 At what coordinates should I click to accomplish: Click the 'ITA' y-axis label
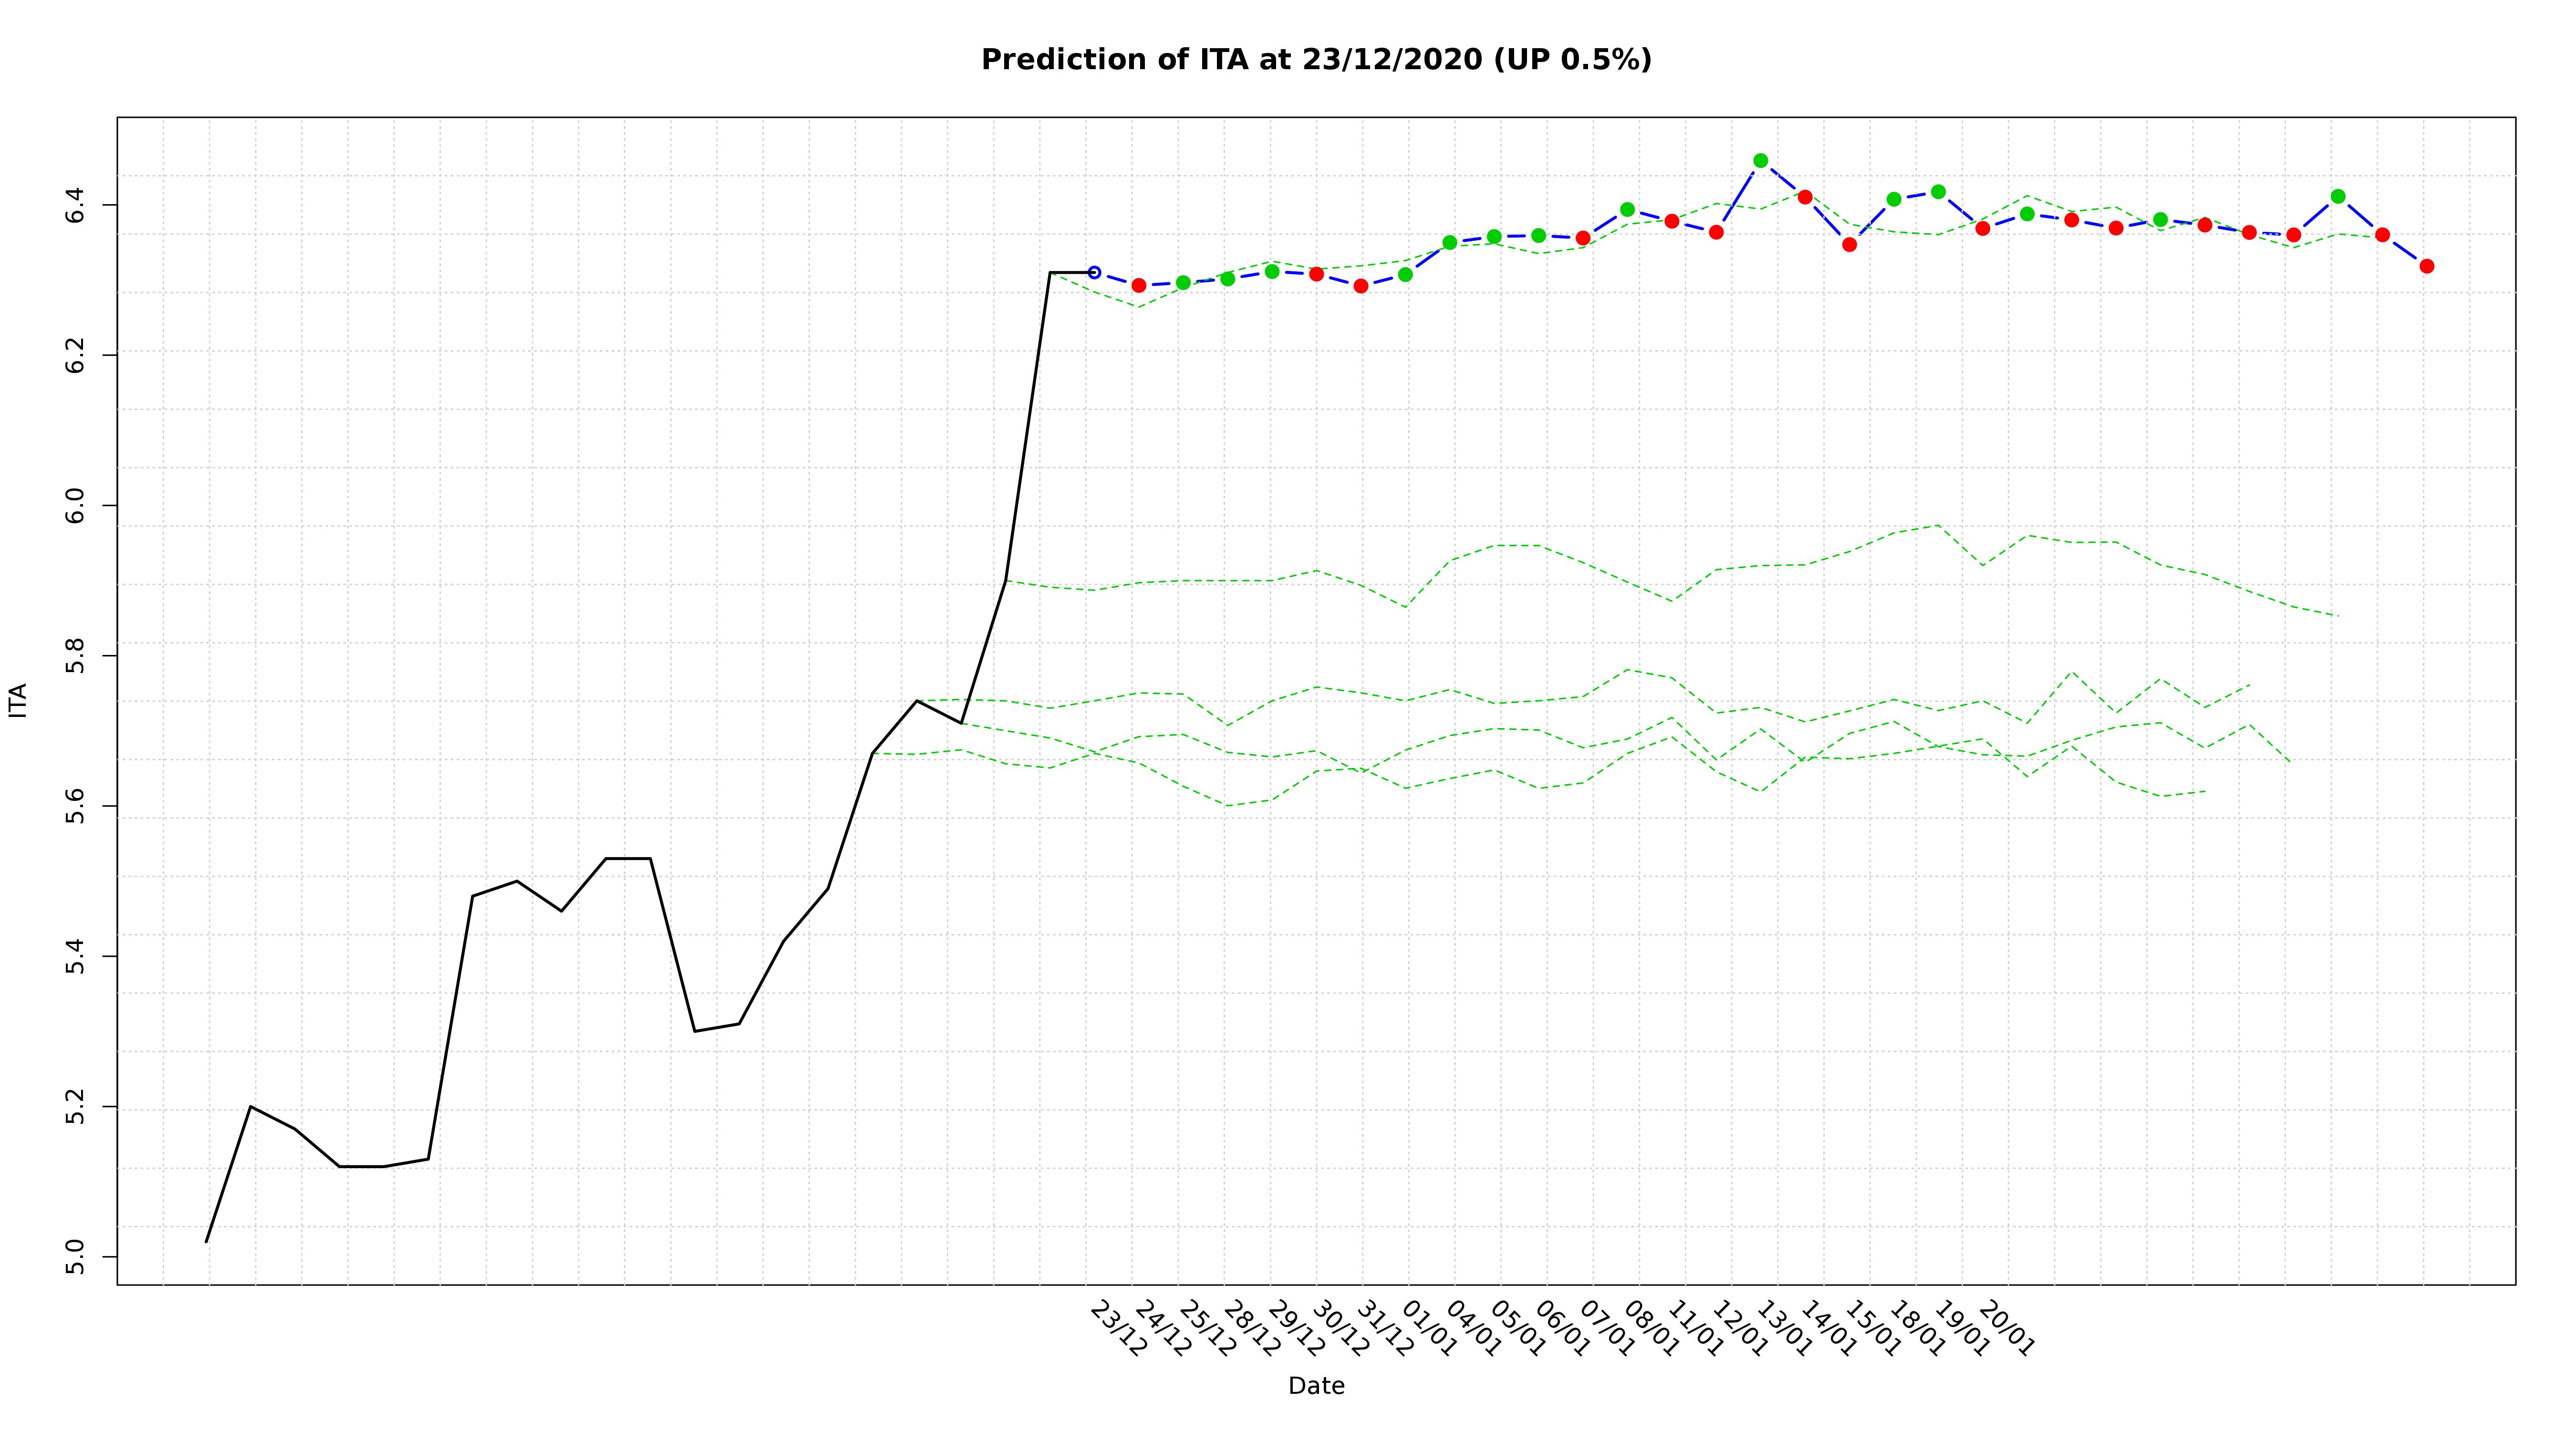(18, 700)
